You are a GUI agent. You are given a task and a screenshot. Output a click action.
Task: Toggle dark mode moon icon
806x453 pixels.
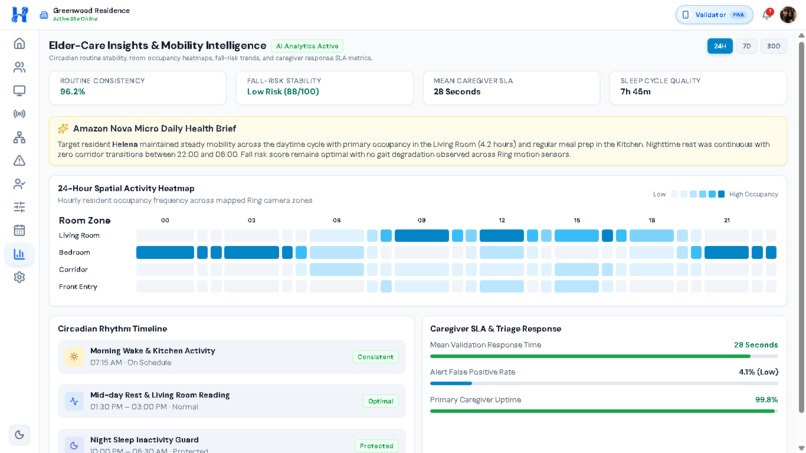(19, 435)
